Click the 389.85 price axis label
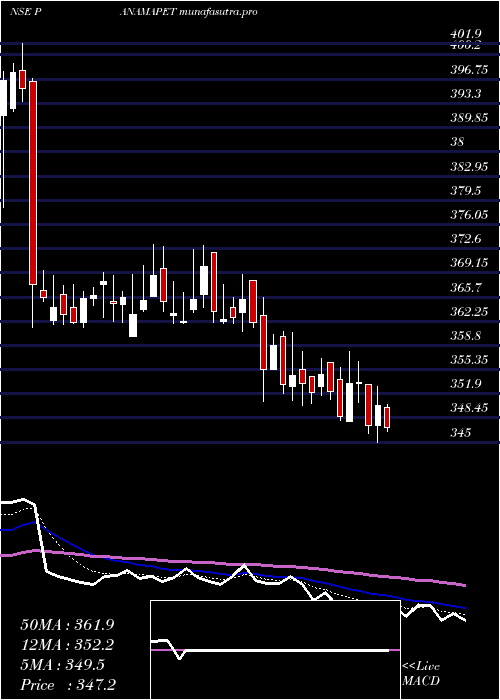 [468, 118]
